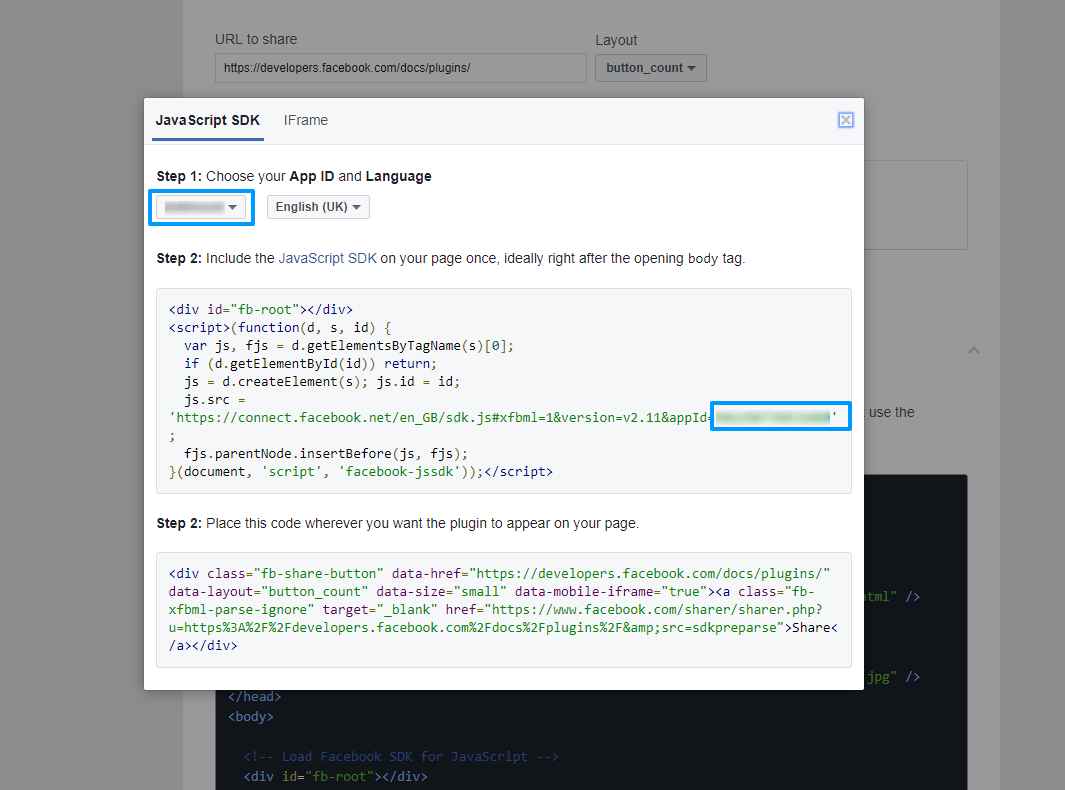Click the Layout label above the dropdown
Image resolution: width=1065 pixels, height=790 pixels.
[616, 41]
